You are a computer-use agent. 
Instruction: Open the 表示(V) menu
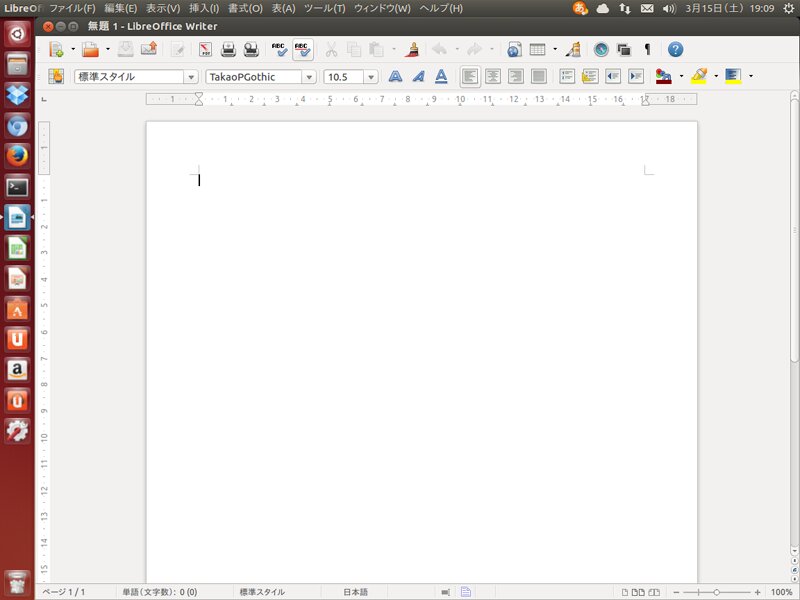pyautogui.click(x=163, y=8)
